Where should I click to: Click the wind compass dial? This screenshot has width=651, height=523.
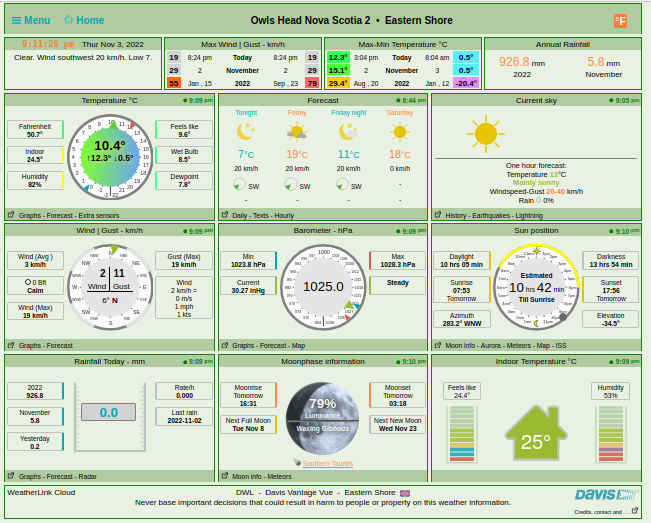[110, 287]
